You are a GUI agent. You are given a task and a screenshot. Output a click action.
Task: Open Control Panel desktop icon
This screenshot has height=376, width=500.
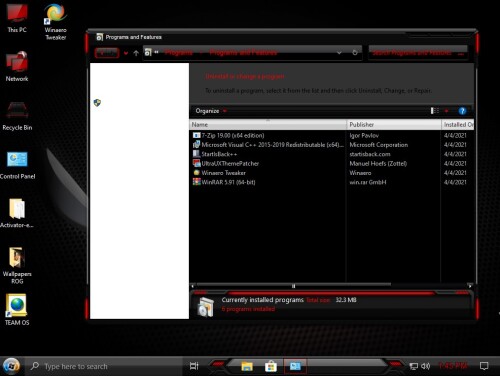17,165
